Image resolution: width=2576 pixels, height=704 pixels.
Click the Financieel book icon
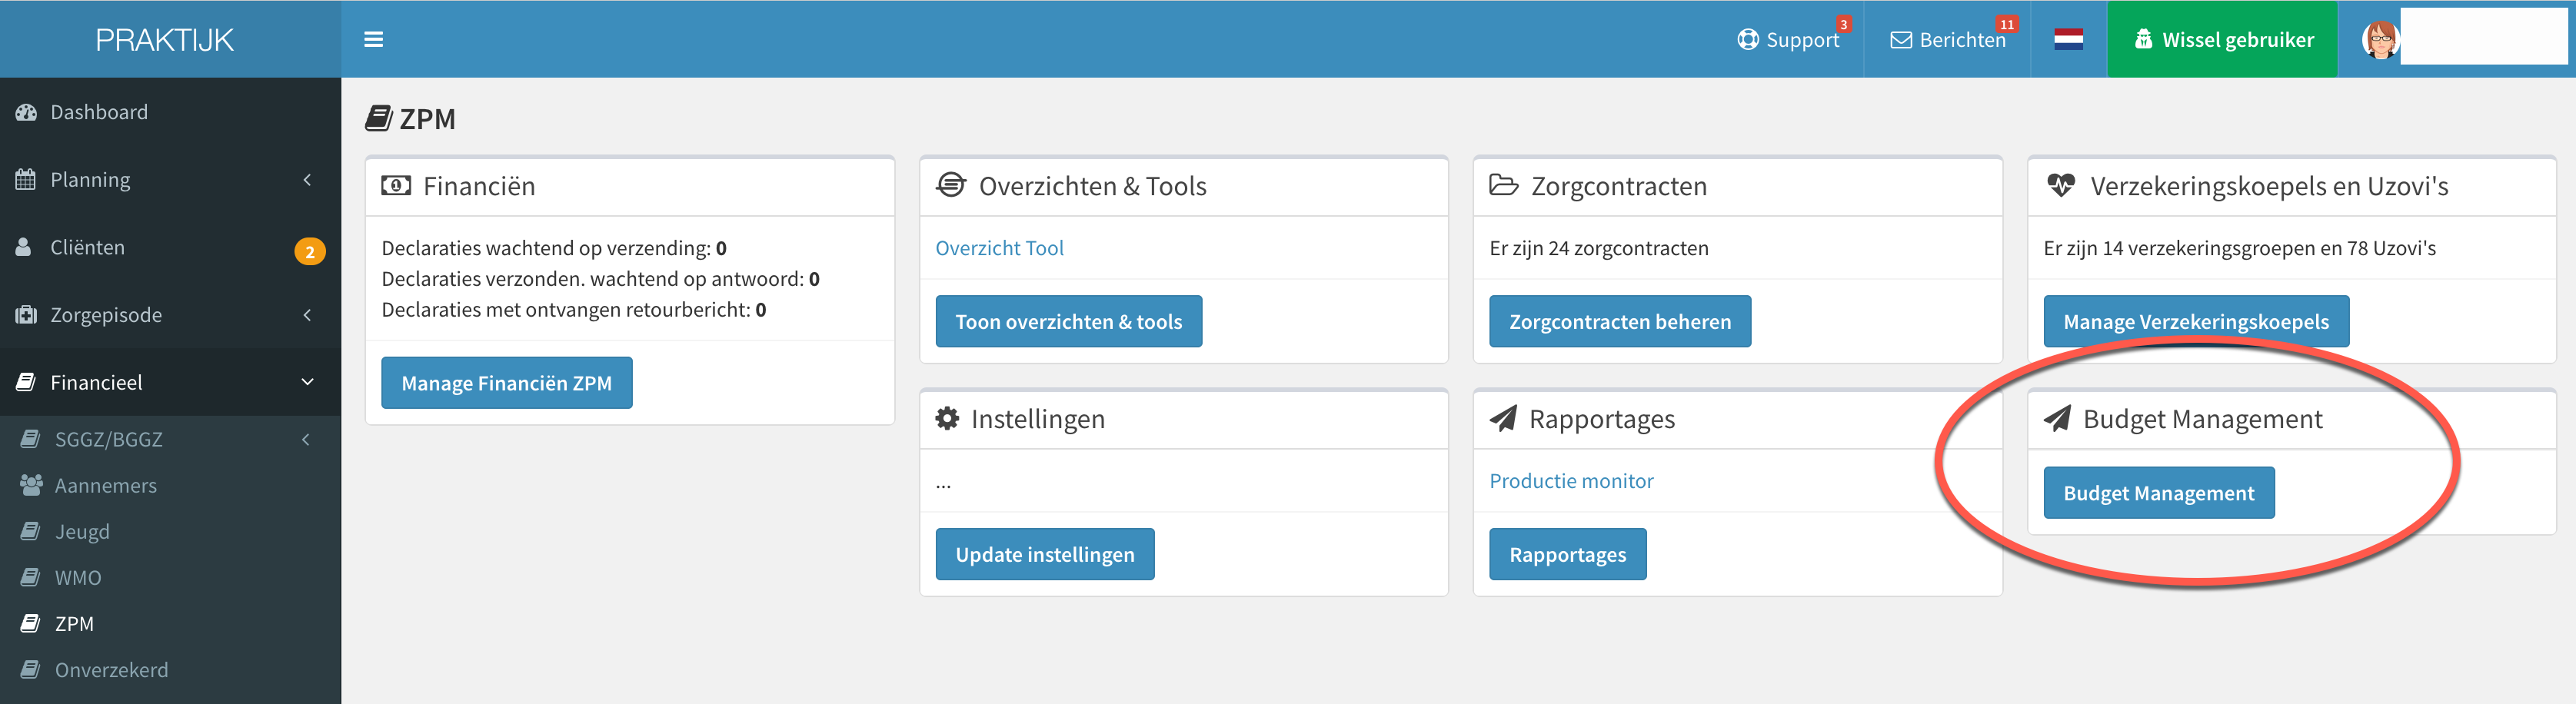pos(26,382)
